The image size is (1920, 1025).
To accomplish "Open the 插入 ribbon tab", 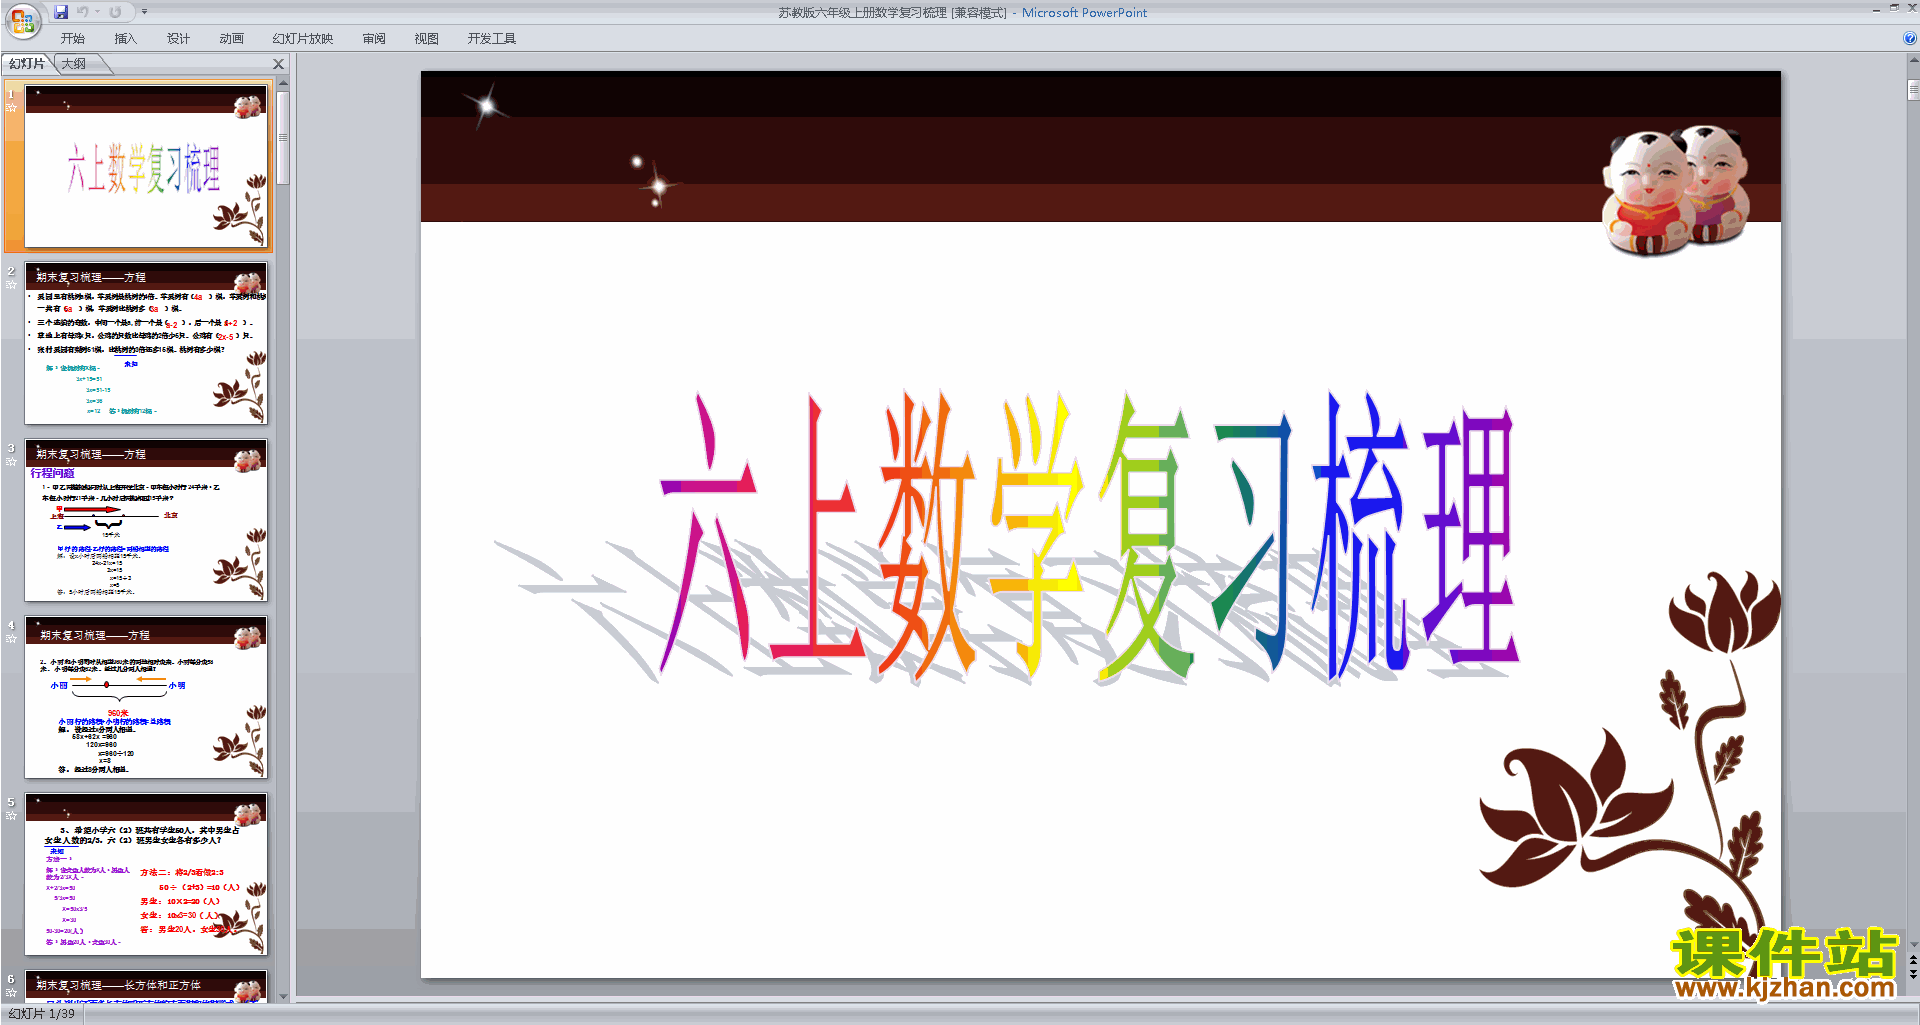I will coord(125,39).
